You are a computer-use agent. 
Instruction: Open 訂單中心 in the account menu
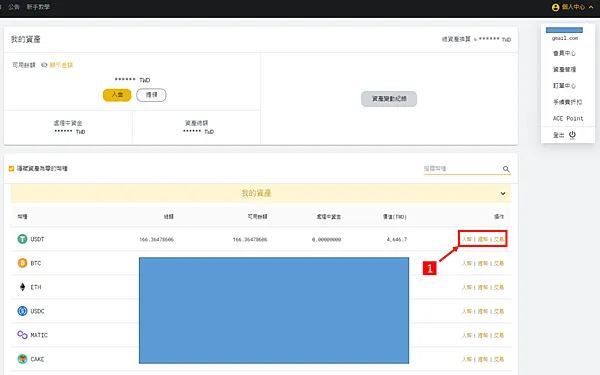pos(564,86)
